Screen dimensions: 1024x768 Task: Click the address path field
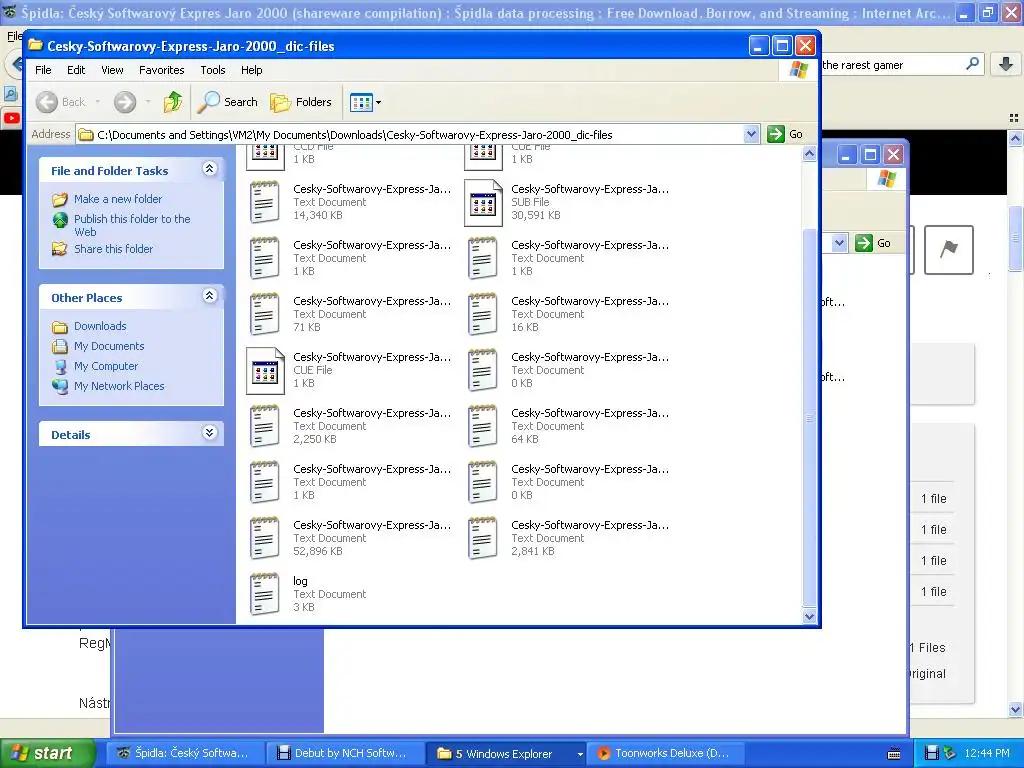click(x=418, y=135)
